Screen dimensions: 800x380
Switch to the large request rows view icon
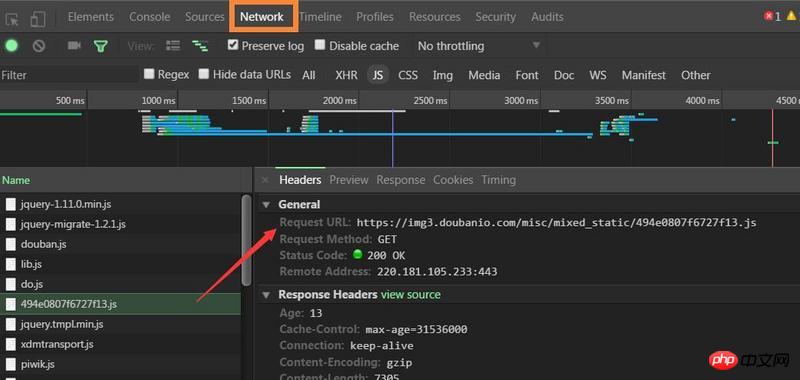[173, 46]
